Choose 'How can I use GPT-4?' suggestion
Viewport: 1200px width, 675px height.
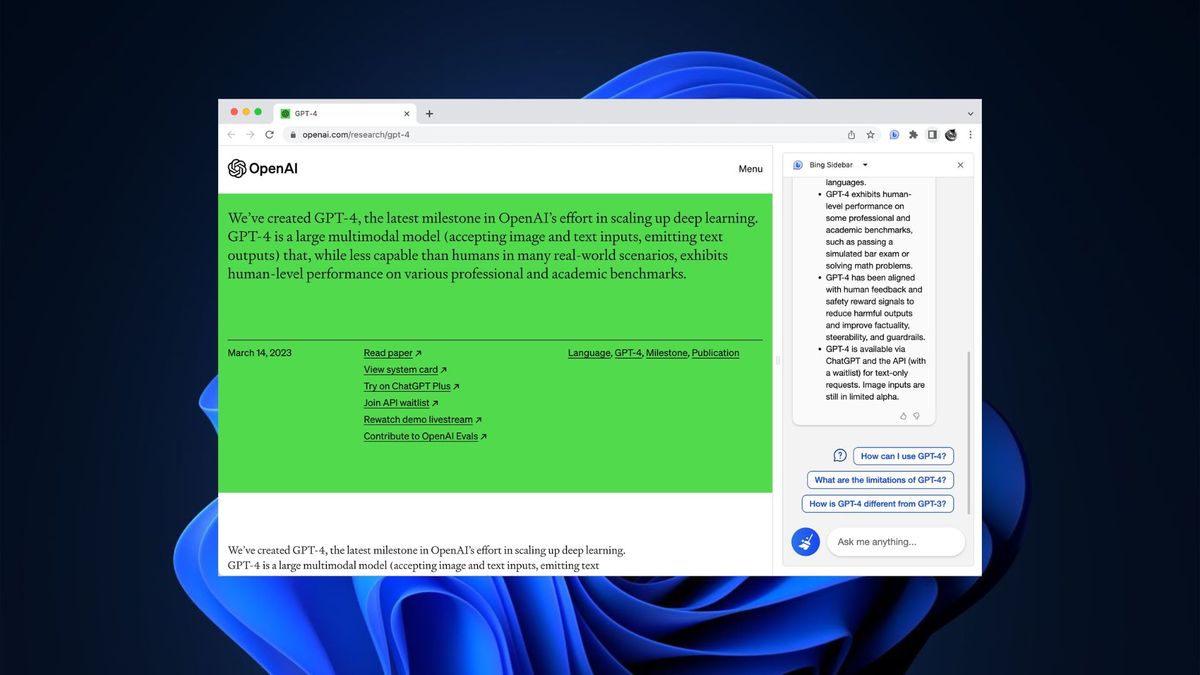tap(903, 456)
